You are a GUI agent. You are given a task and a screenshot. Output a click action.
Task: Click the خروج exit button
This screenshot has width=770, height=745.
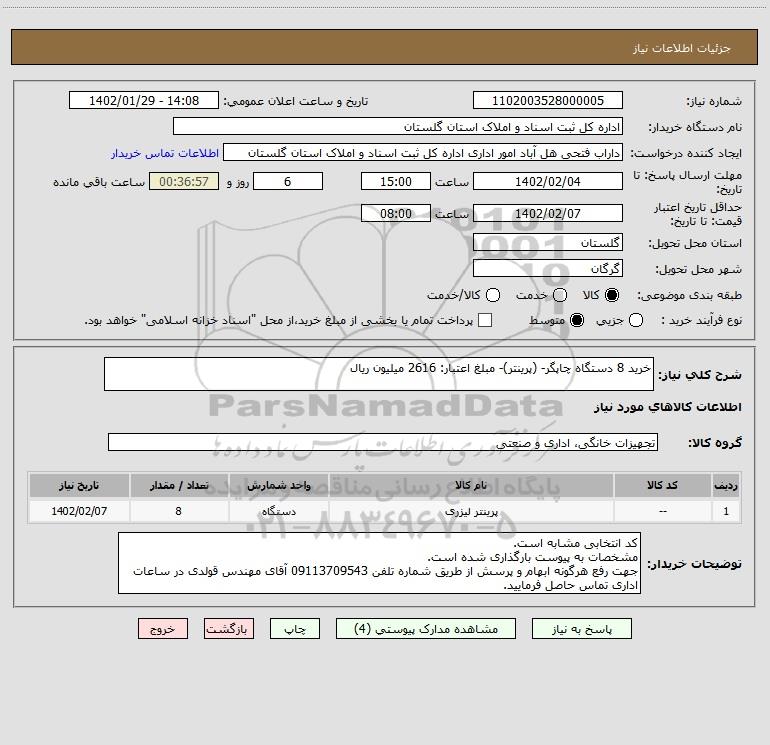163,629
